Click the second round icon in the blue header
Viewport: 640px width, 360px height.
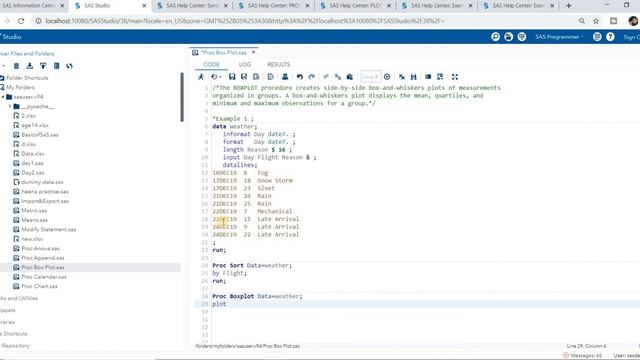click(x=508, y=37)
